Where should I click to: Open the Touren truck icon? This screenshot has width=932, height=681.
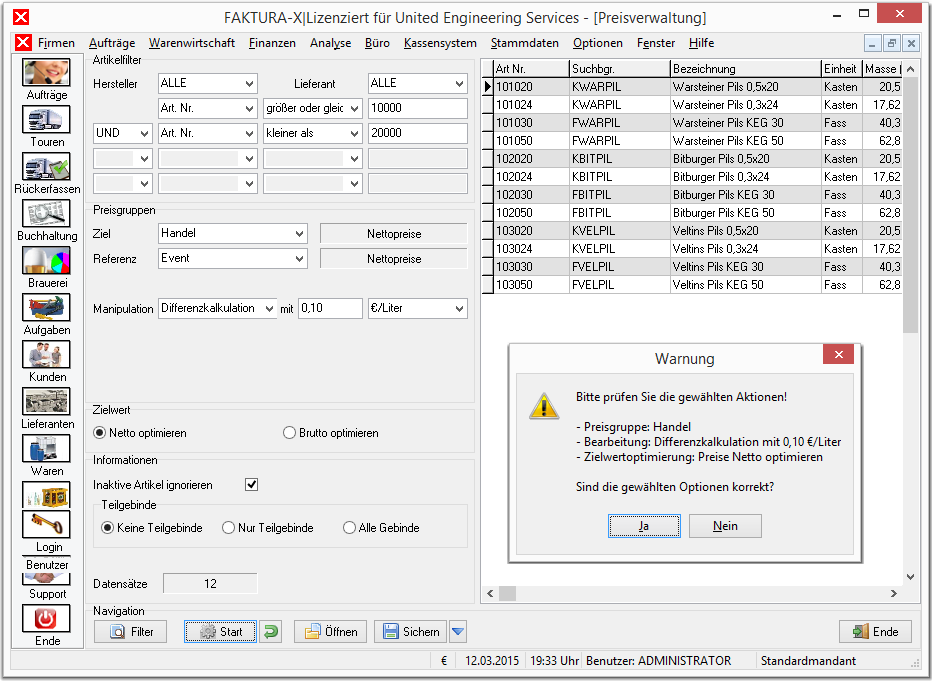pos(46,119)
